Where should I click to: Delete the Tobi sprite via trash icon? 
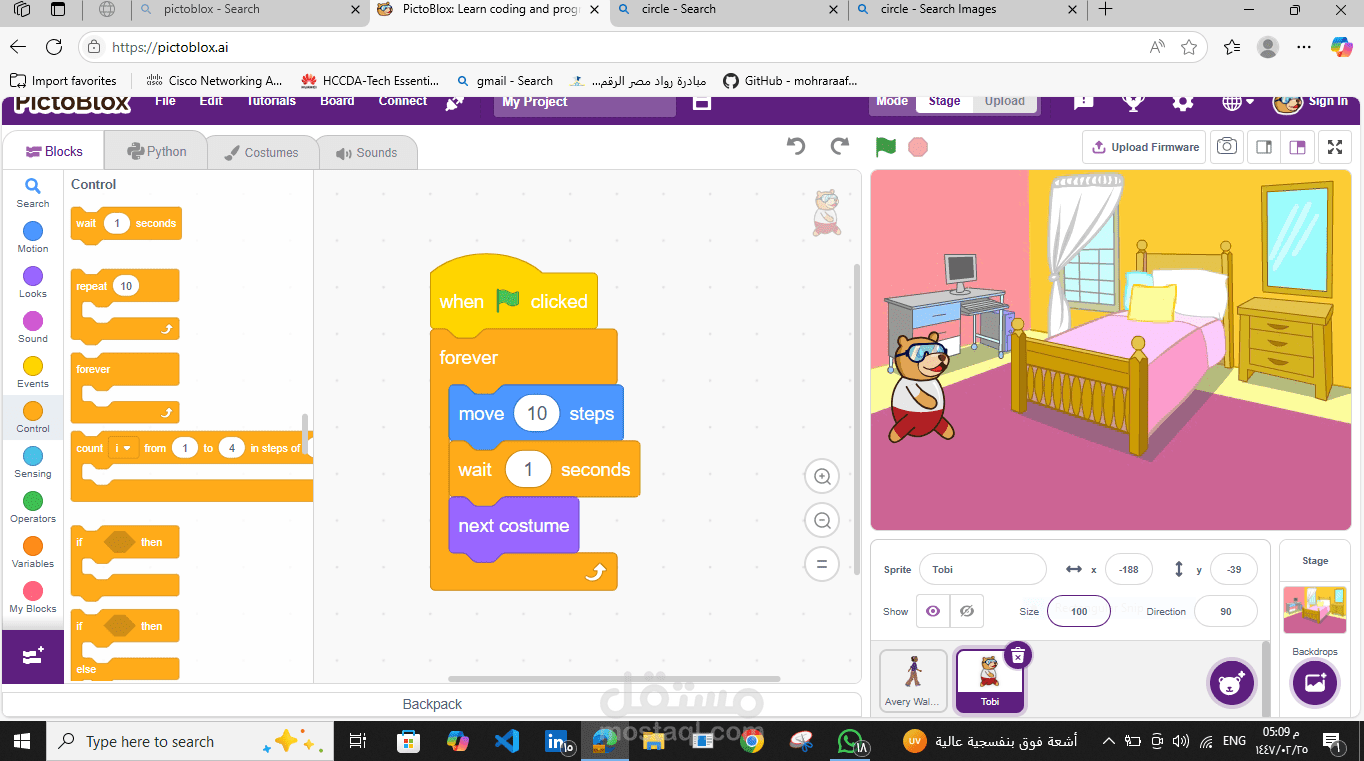click(x=1017, y=655)
